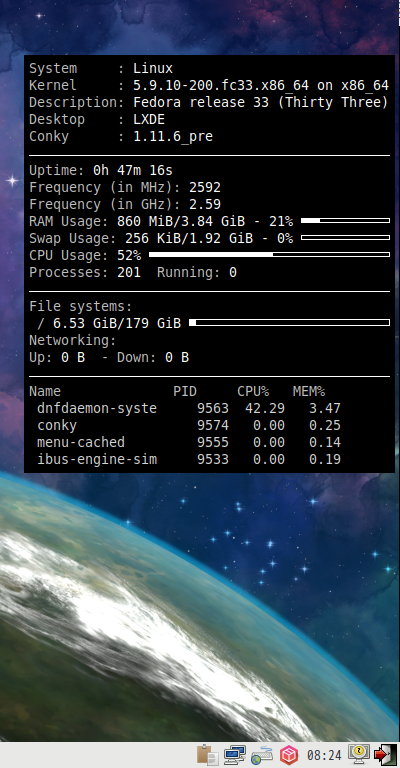Image resolution: width=400 pixels, height=768 pixels.
Task: Click the Swap Usage progress bar
Action: coord(345,238)
